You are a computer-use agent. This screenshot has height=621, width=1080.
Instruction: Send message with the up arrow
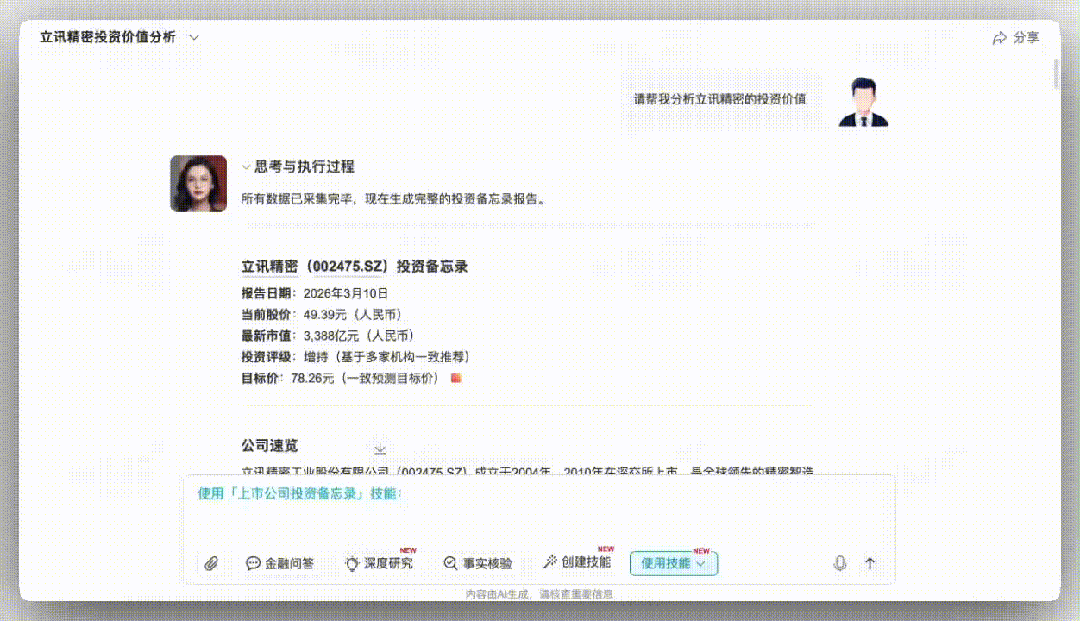tap(870, 563)
